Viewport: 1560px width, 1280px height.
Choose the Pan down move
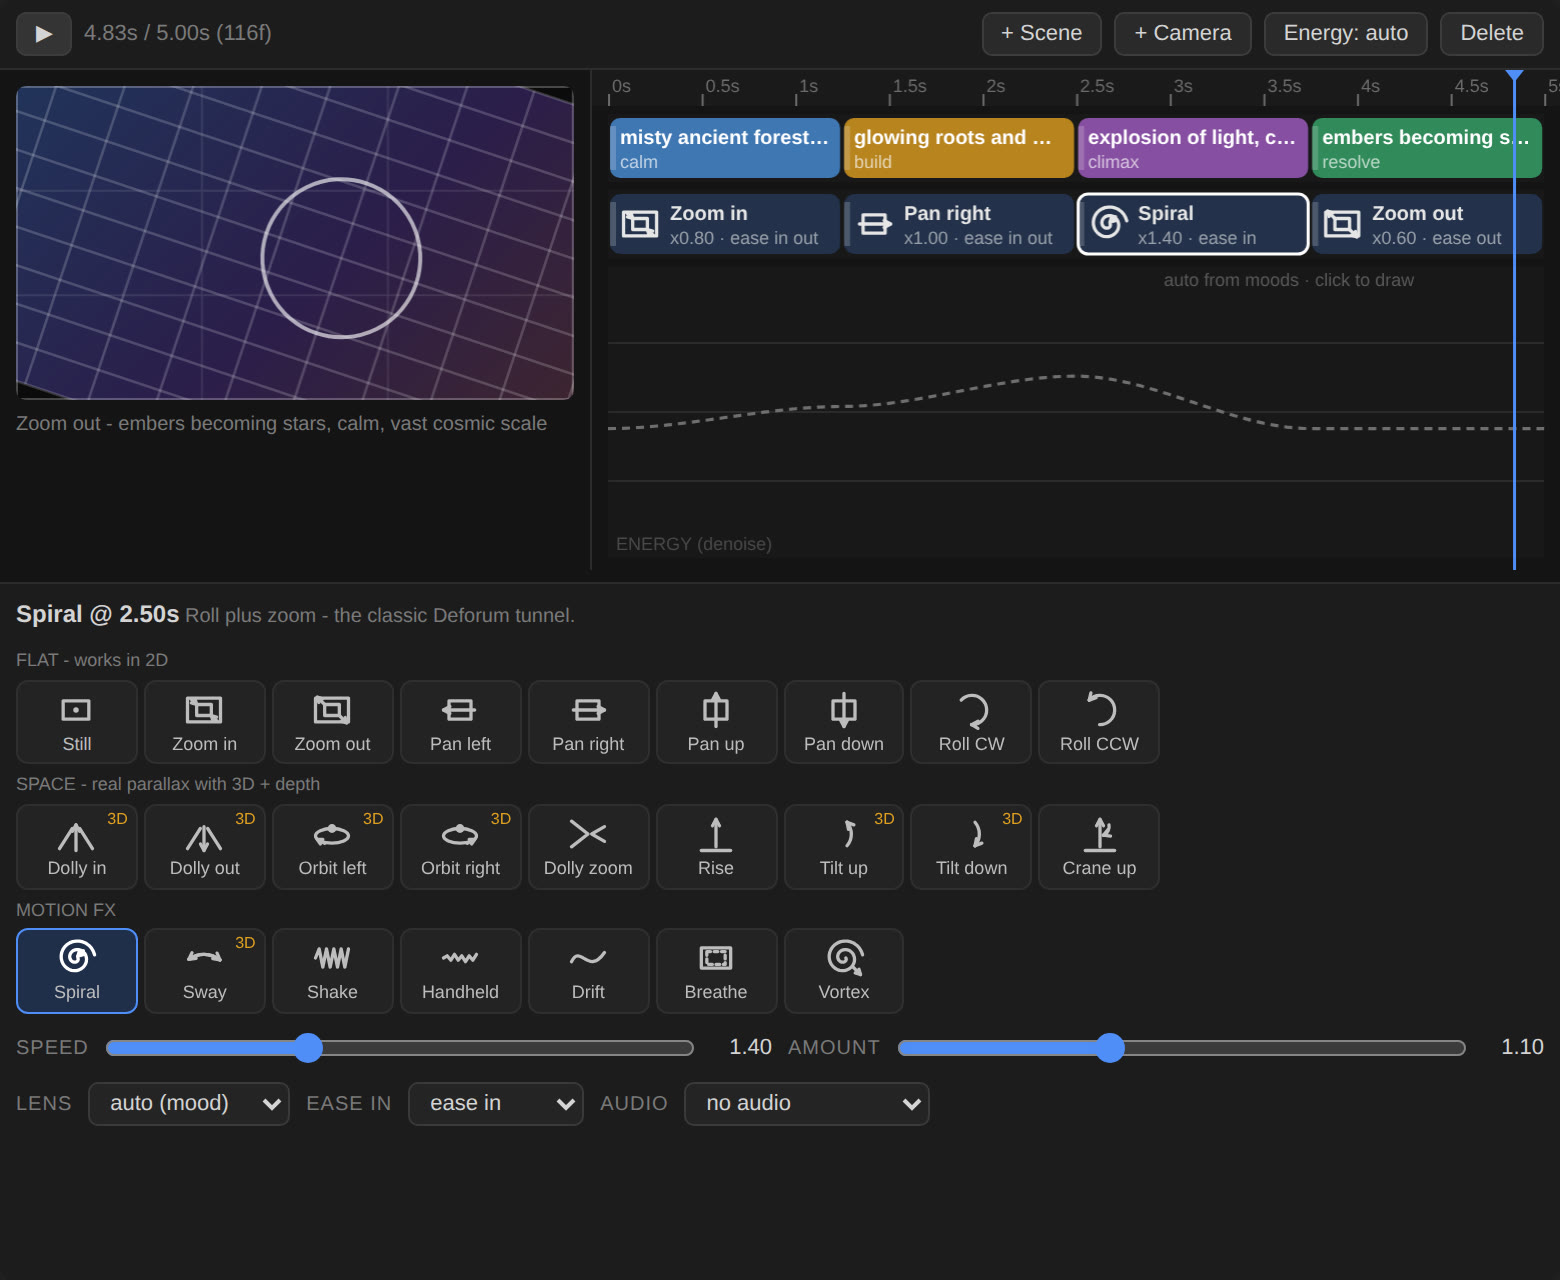[844, 722]
